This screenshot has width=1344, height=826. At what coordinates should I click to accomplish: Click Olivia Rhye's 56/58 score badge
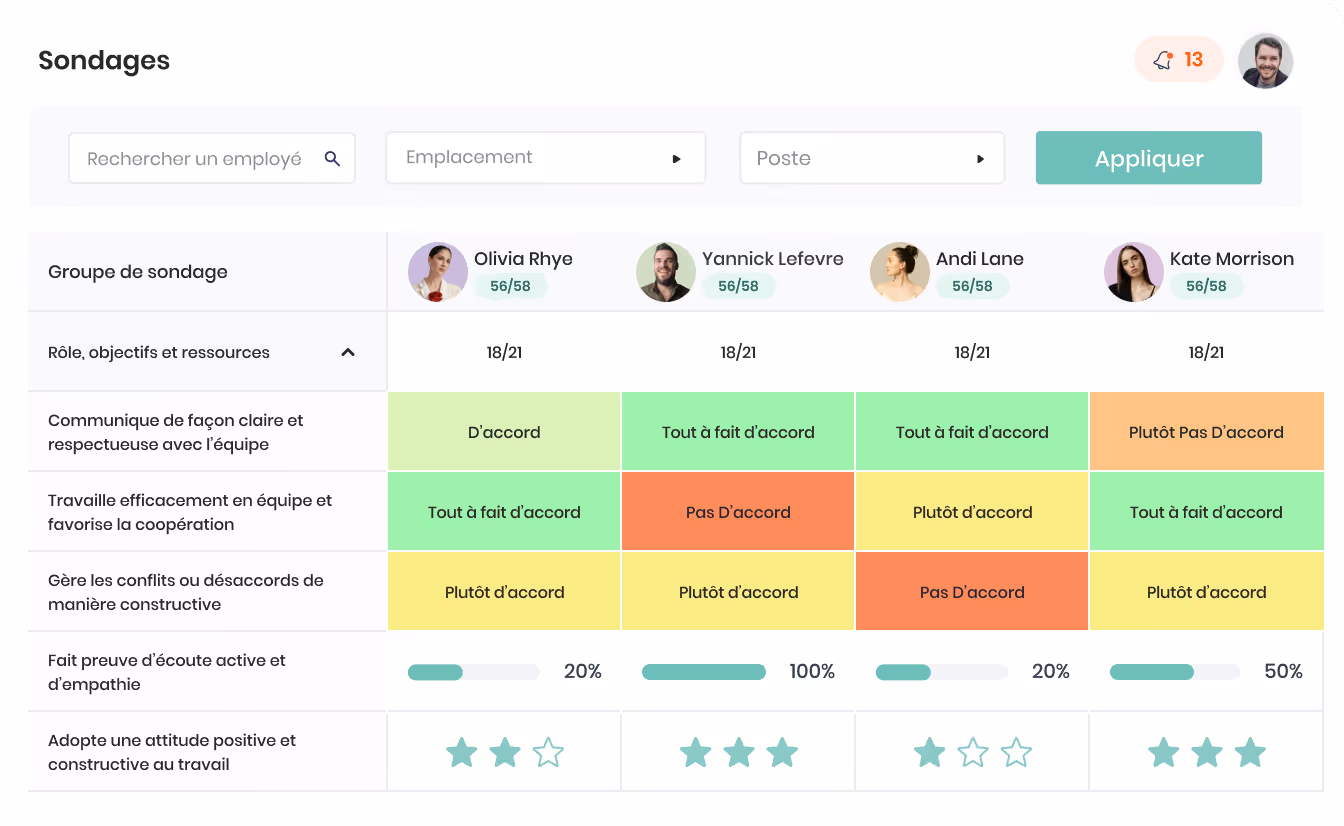coord(510,286)
